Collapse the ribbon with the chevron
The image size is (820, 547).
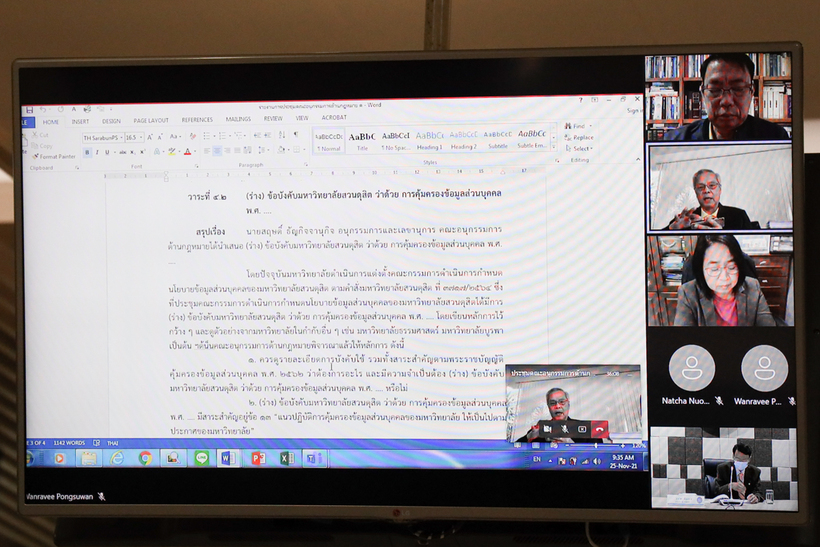pos(638,159)
